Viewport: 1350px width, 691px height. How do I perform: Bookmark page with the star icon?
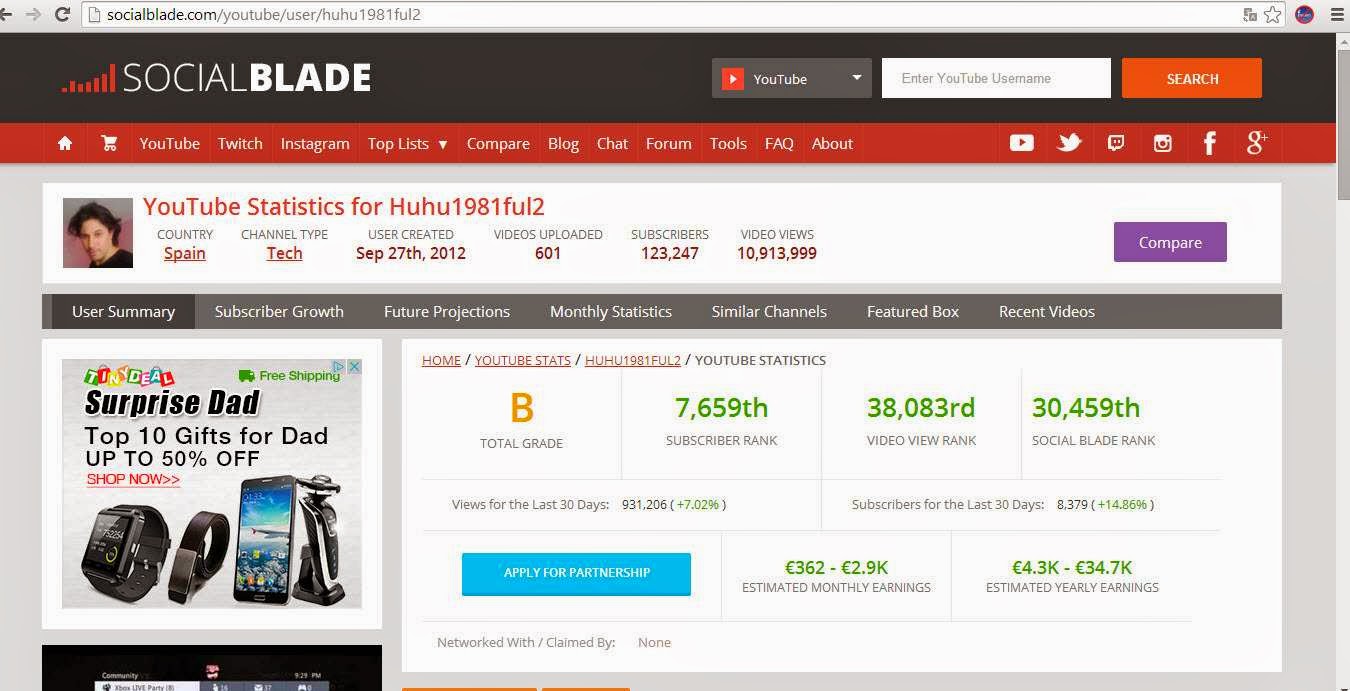(1272, 14)
